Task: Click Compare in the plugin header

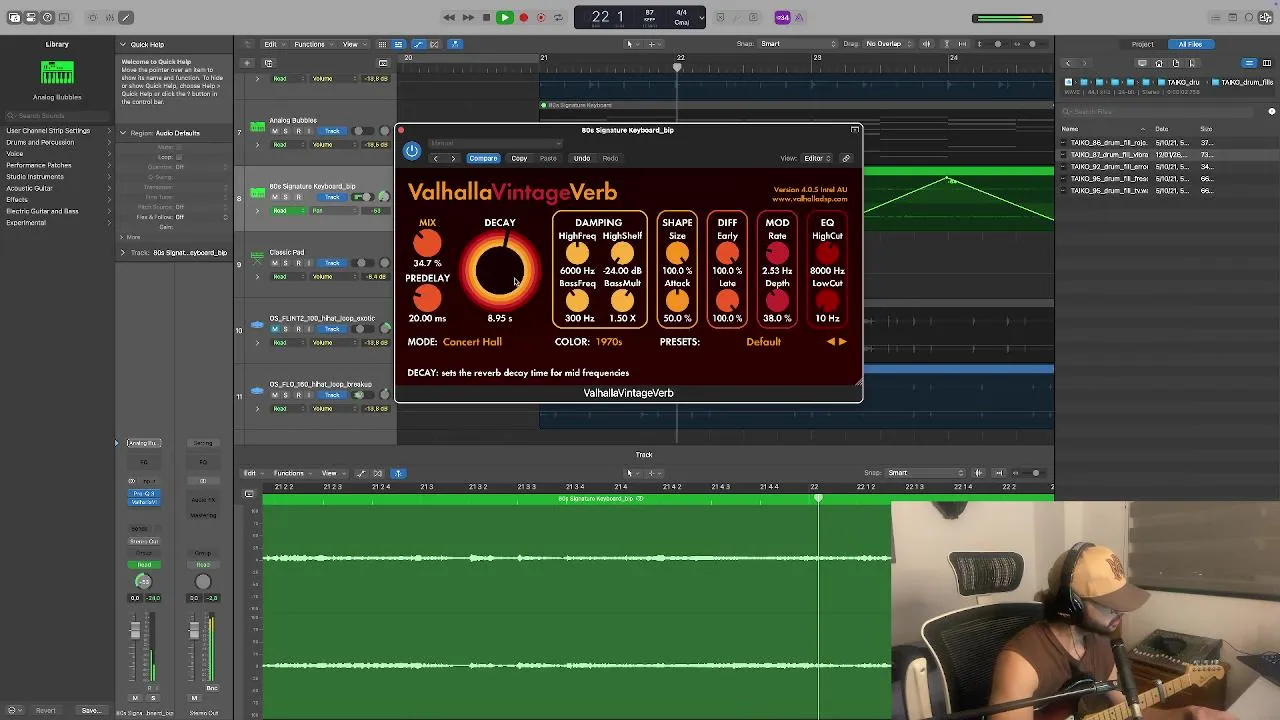Action: (x=483, y=158)
